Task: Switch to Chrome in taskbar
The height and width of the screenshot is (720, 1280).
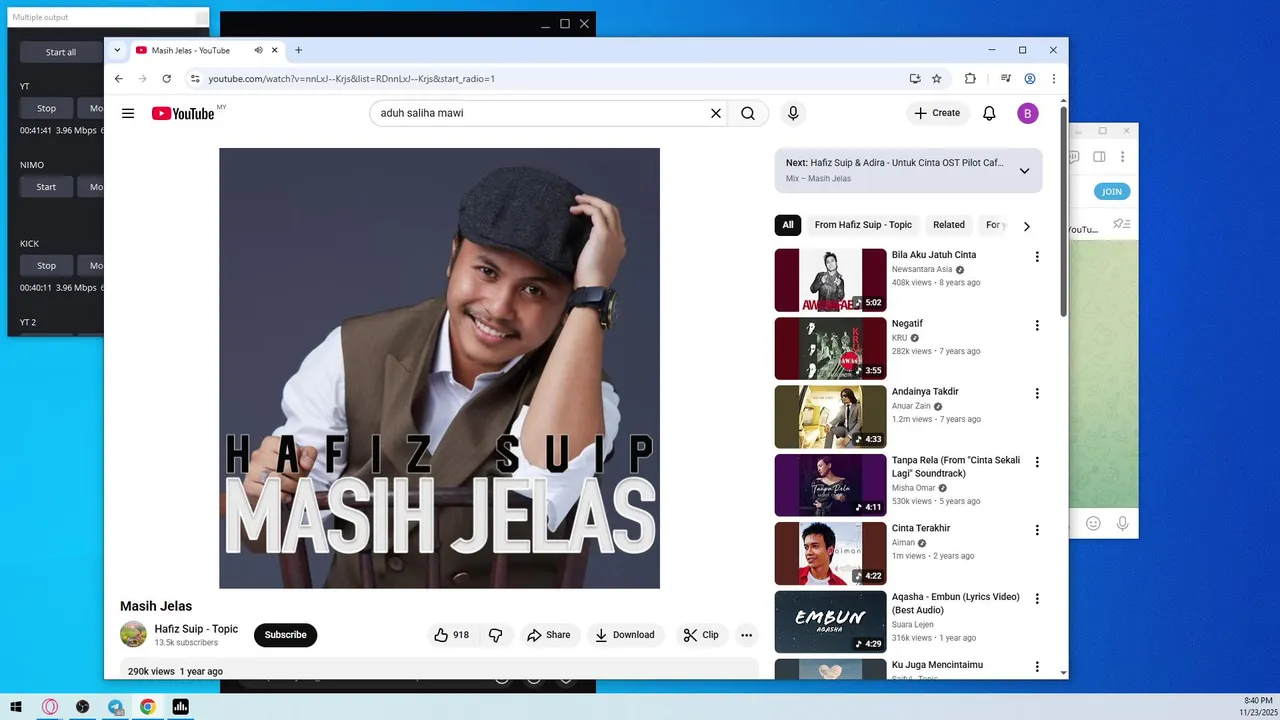Action: tap(148, 707)
